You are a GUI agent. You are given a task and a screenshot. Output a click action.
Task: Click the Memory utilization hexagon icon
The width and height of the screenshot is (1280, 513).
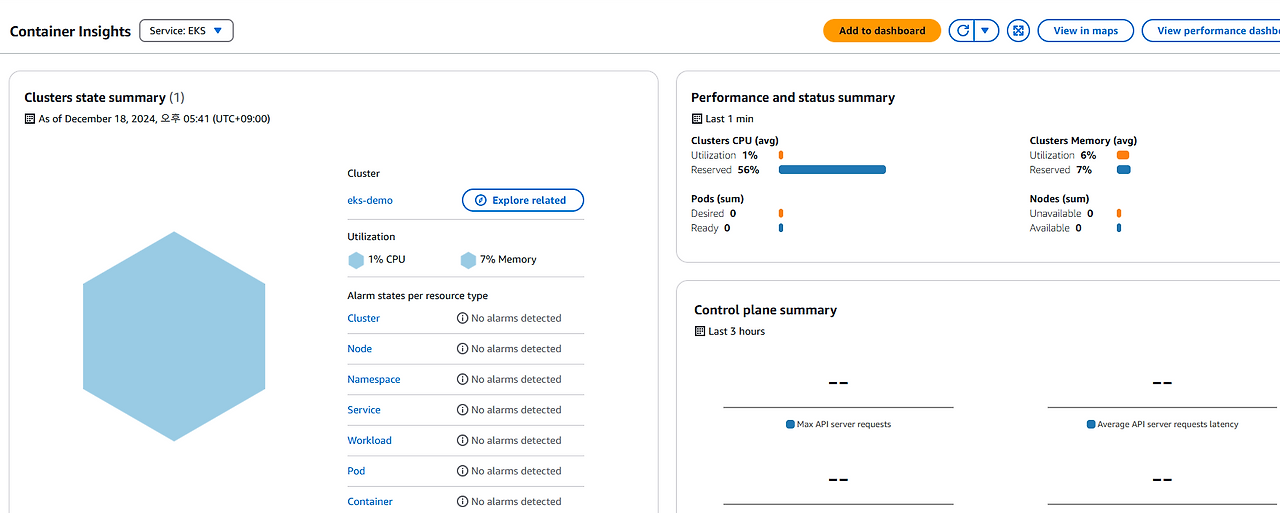468,260
